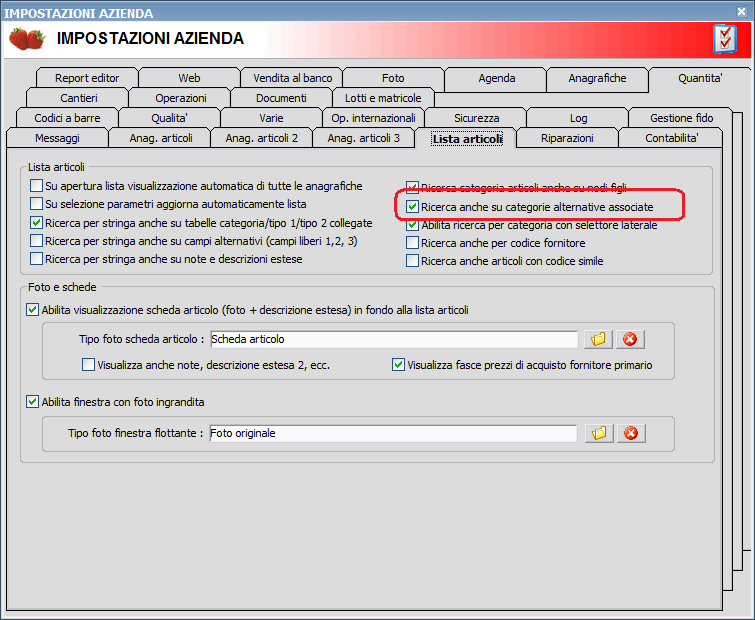Switch to the Anag. articoli 2 tab
Viewport: 755px width, 620px height.
pos(261,139)
